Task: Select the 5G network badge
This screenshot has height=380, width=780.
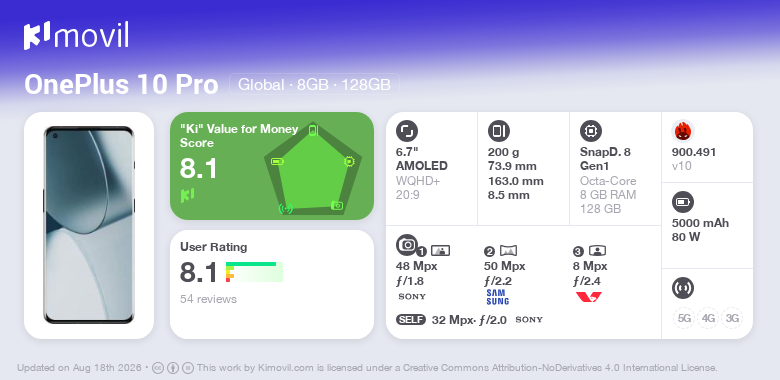Action: [x=684, y=318]
